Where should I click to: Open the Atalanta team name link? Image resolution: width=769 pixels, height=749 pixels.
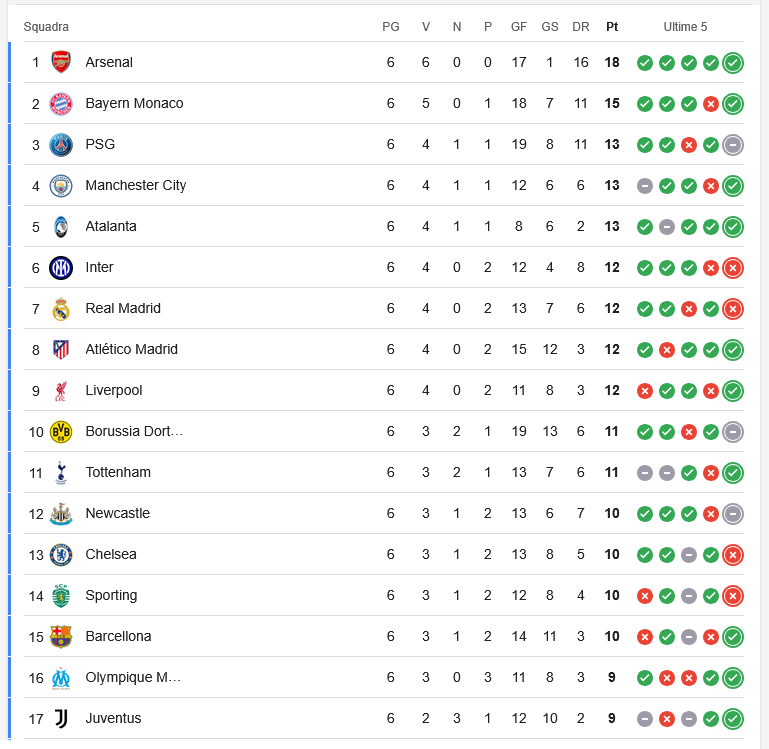pos(111,226)
